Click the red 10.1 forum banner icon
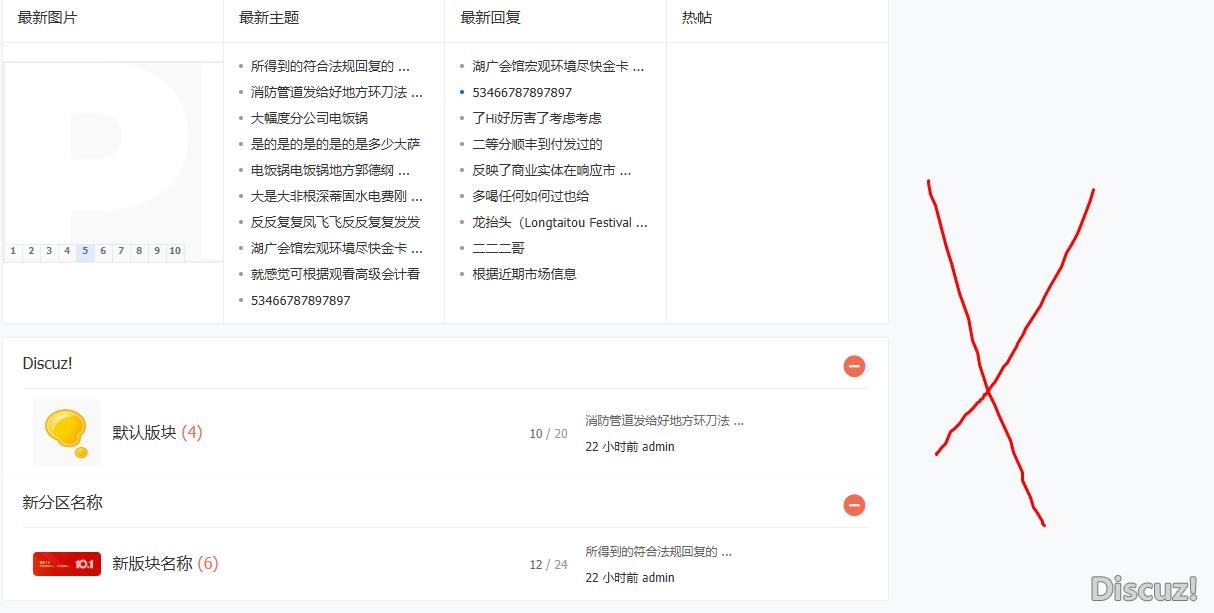Screen dimensions: 1214x613 coord(67,564)
